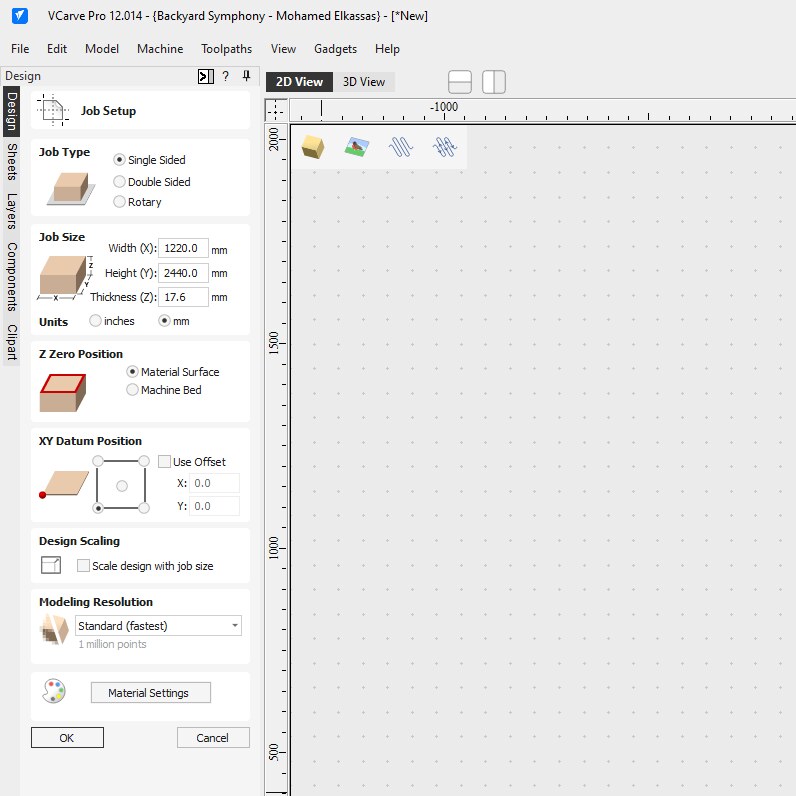
Task: Click the Job Type material block image
Action: 71,188
